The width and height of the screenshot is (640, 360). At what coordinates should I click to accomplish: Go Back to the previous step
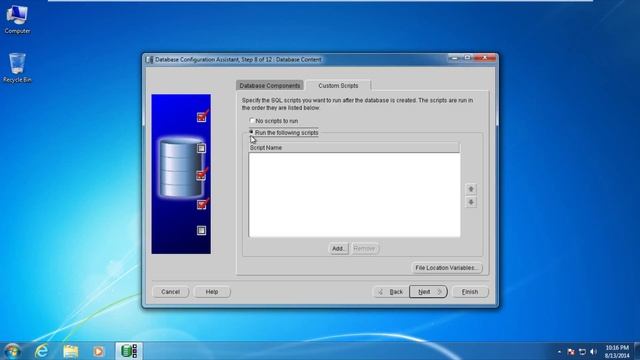coord(391,292)
